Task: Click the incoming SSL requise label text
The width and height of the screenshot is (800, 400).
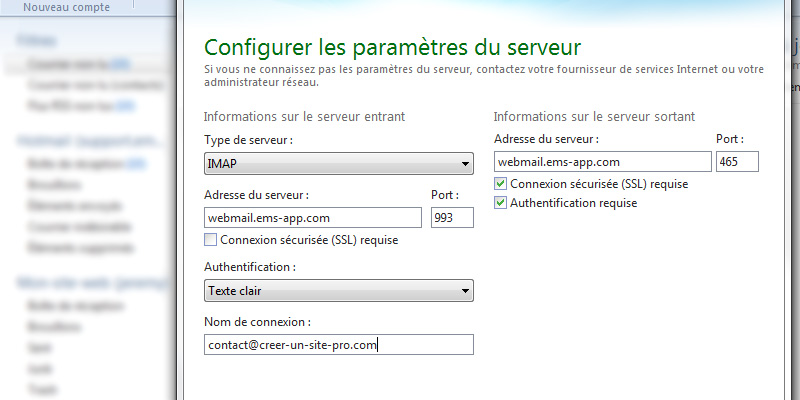Action: click(309, 240)
